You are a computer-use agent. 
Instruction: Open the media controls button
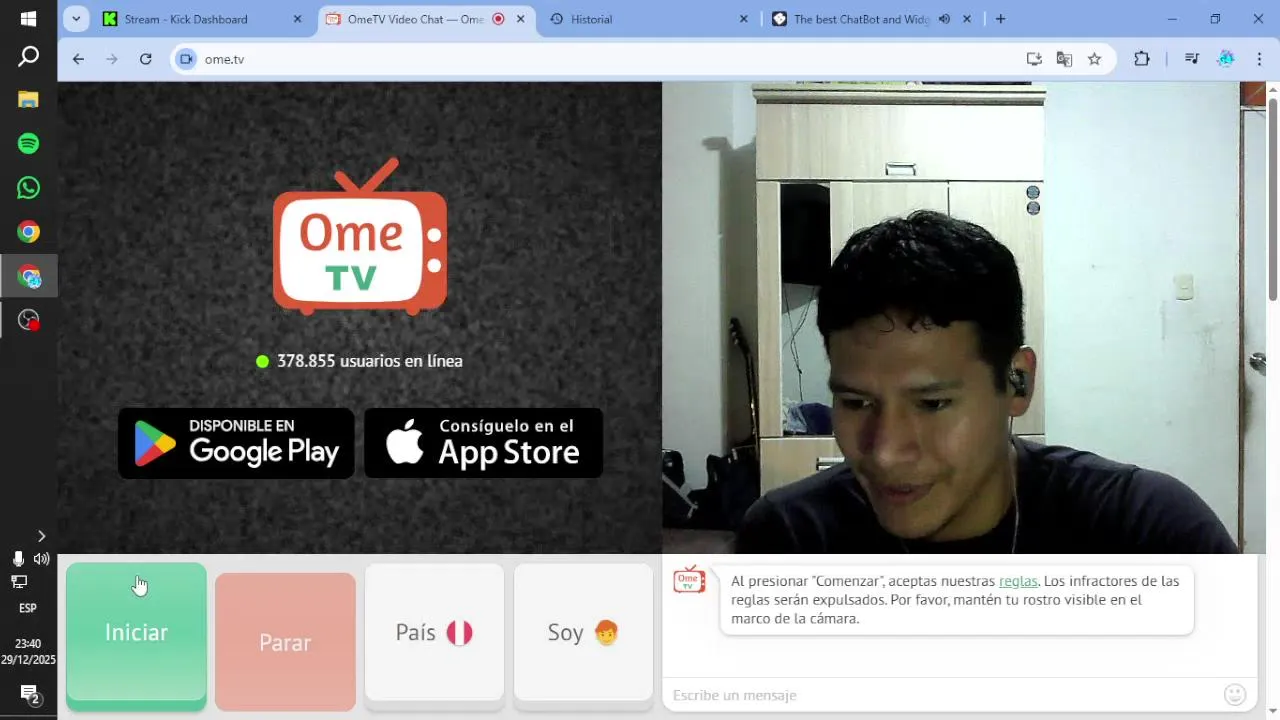pyautogui.click(x=1191, y=59)
